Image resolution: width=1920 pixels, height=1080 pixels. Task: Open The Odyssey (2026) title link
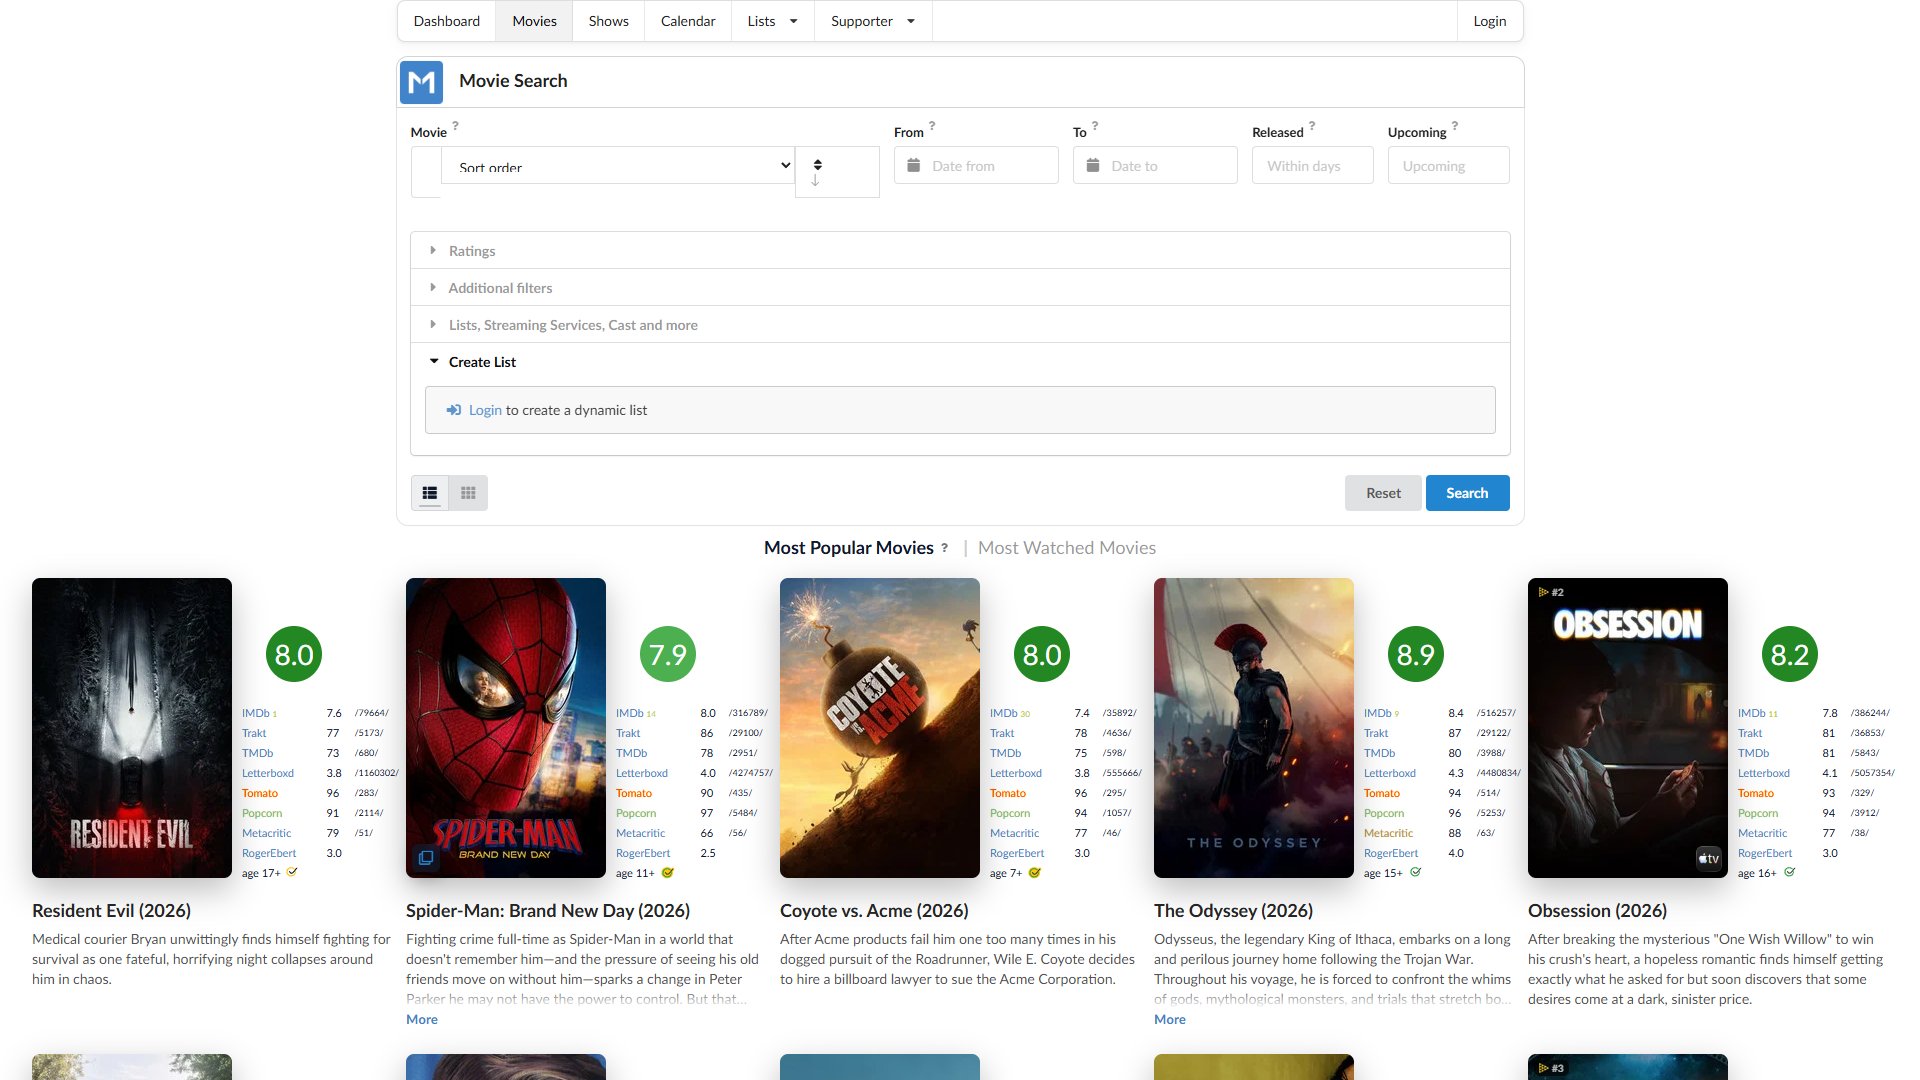1233,911
